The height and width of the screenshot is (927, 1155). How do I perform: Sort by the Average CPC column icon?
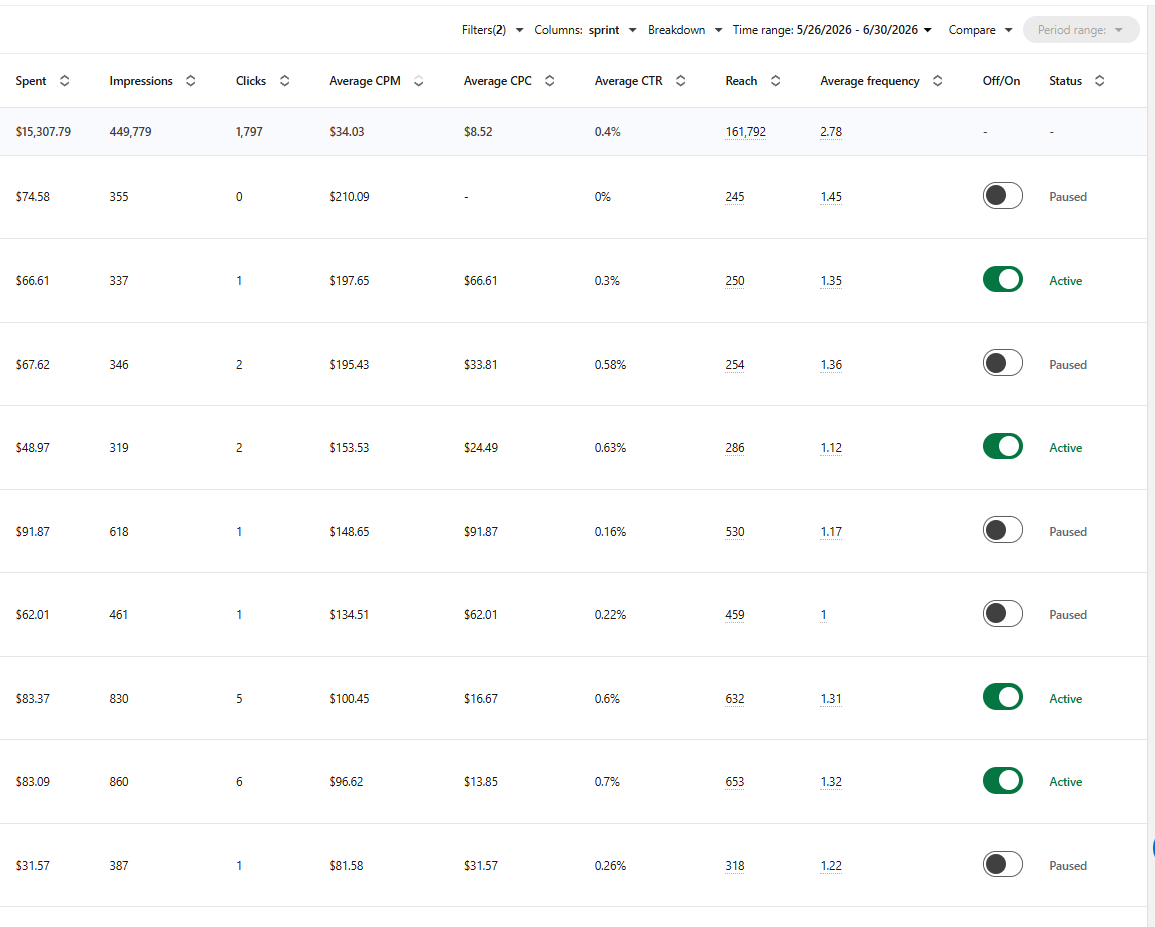(x=550, y=81)
